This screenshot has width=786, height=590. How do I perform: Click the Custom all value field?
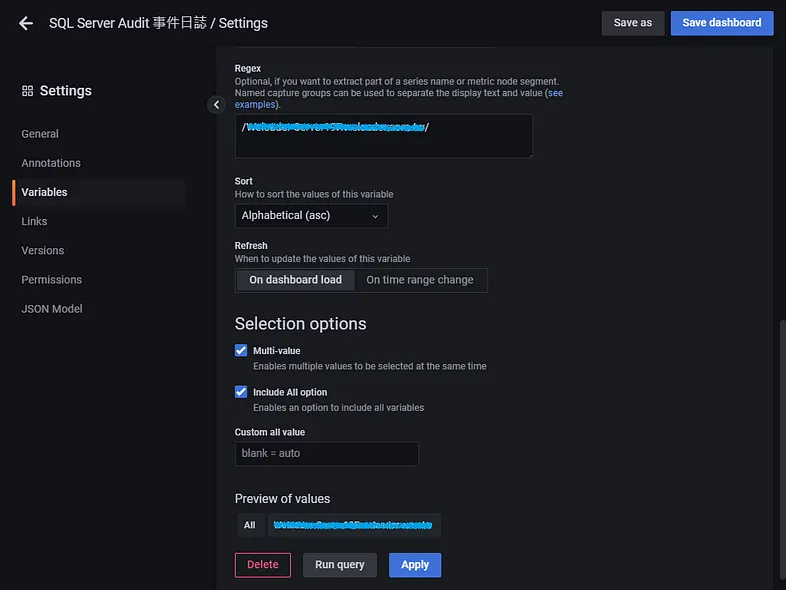tap(326, 454)
